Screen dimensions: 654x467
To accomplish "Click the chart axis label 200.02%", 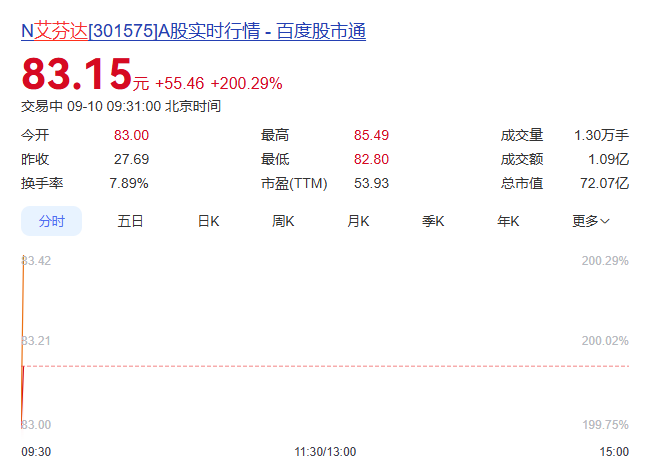I will click(x=605, y=341).
